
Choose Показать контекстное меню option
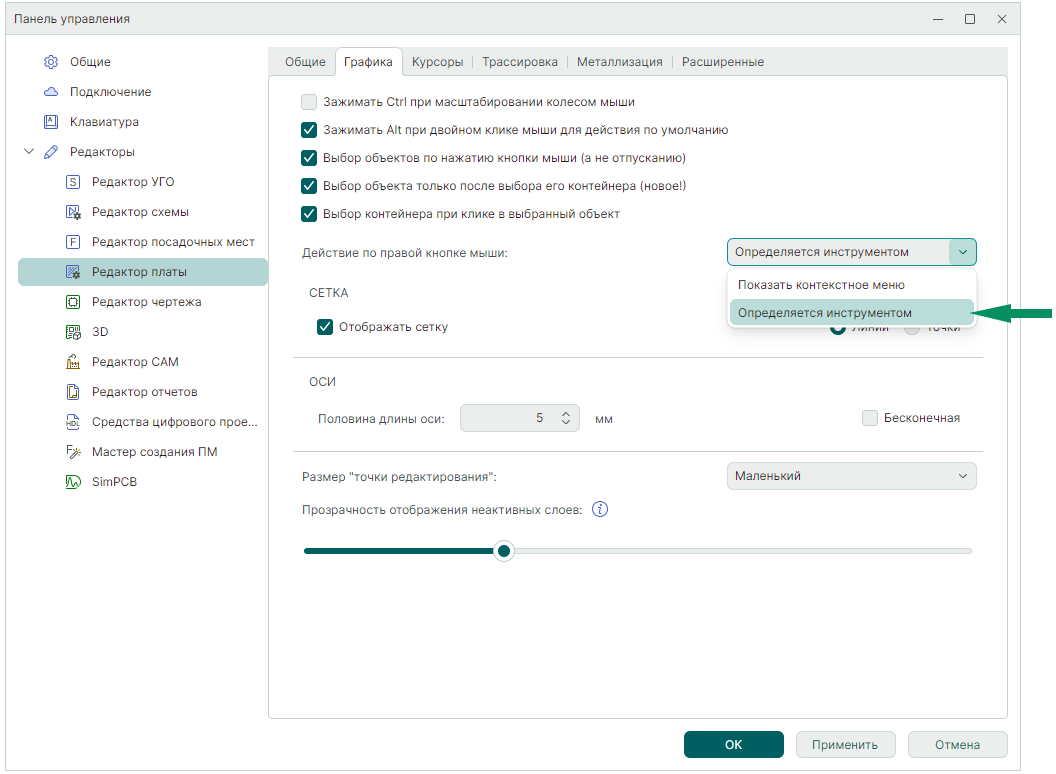click(820, 285)
